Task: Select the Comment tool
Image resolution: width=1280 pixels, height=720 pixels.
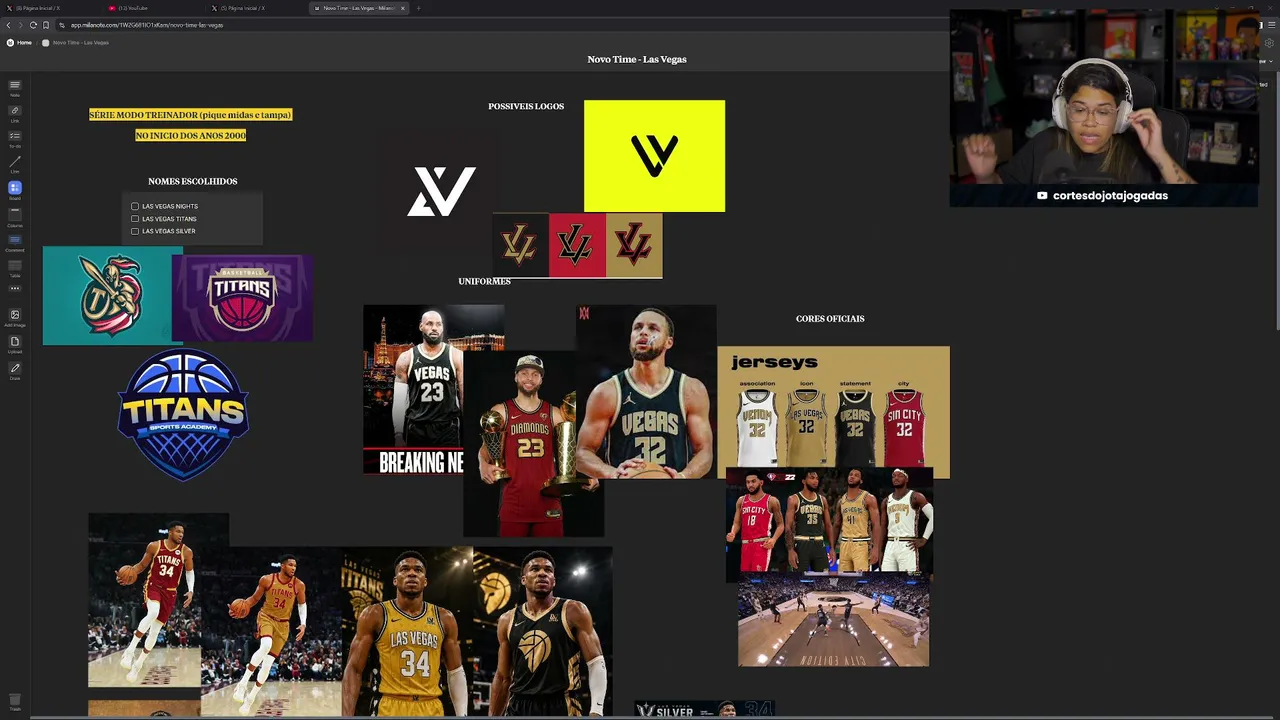Action: [14, 241]
